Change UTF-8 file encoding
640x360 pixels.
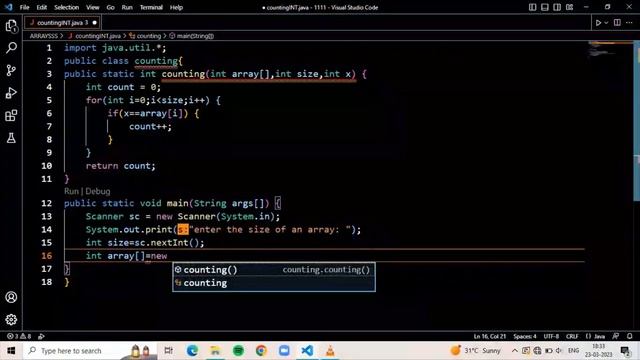pos(551,336)
